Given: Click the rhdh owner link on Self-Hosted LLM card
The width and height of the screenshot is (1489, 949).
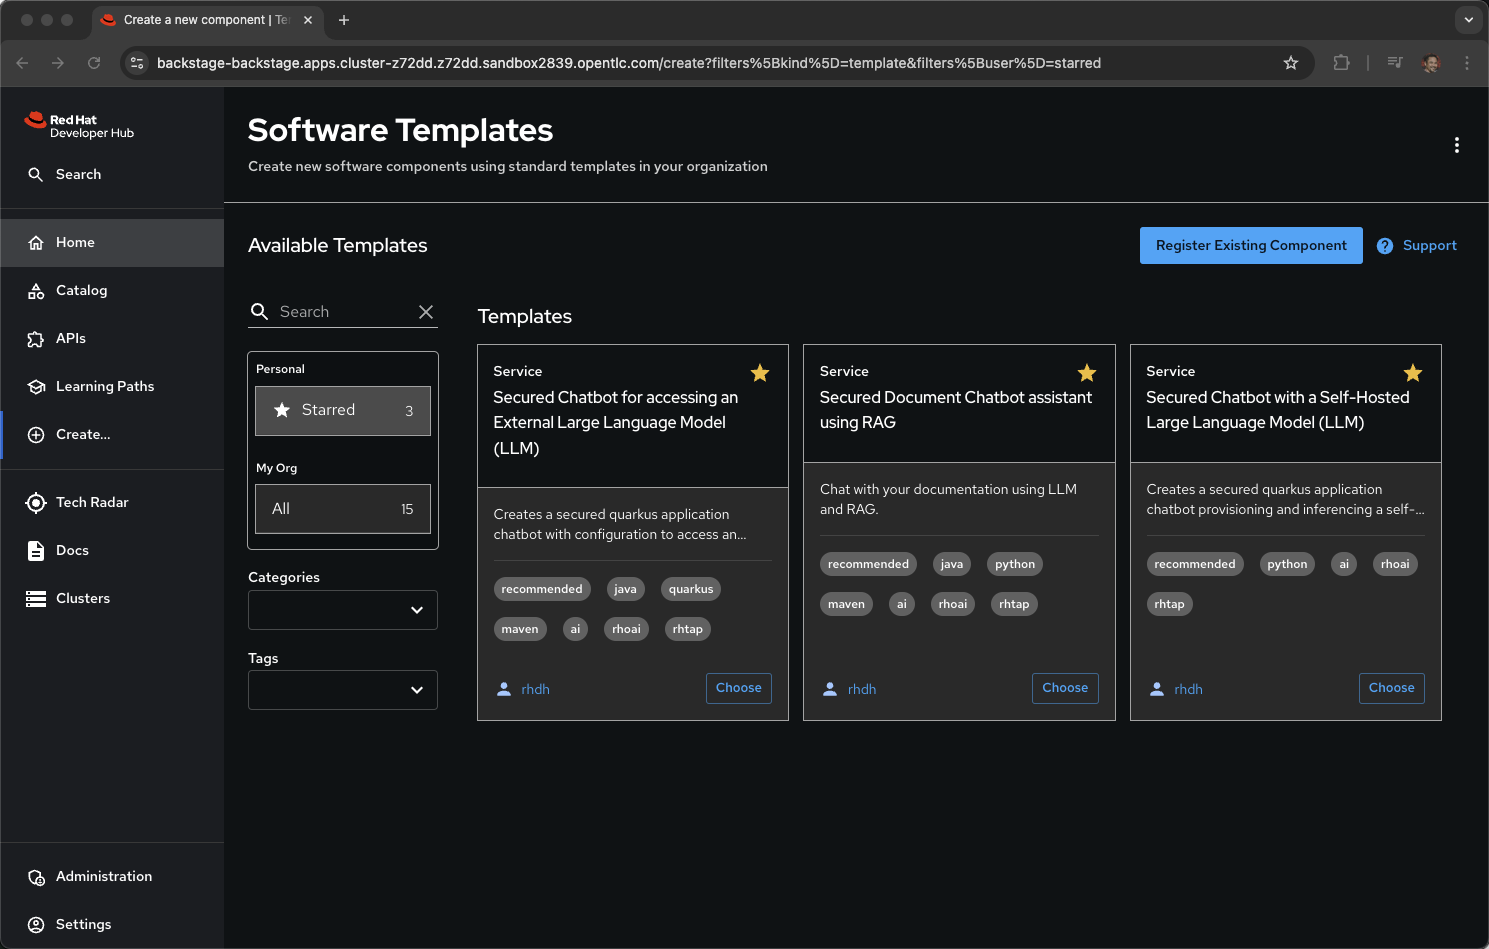Looking at the screenshot, I should click(1188, 689).
